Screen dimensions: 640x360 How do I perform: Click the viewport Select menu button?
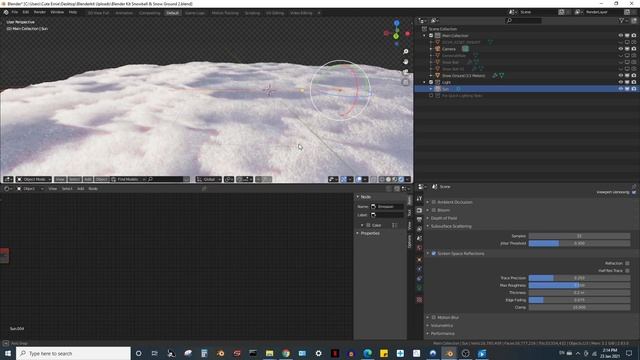(x=74, y=179)
